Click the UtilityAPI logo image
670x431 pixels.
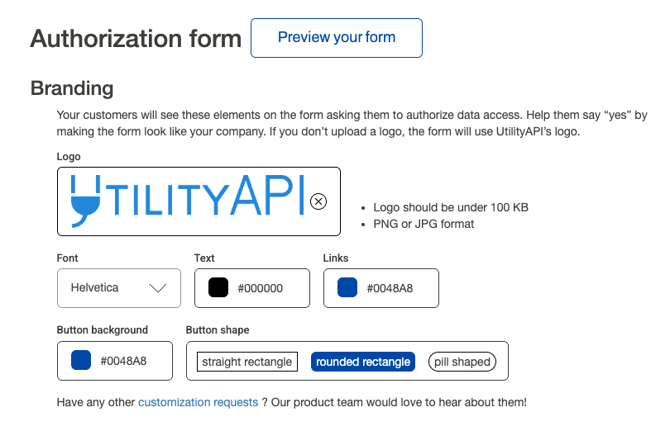coord(190,200)
